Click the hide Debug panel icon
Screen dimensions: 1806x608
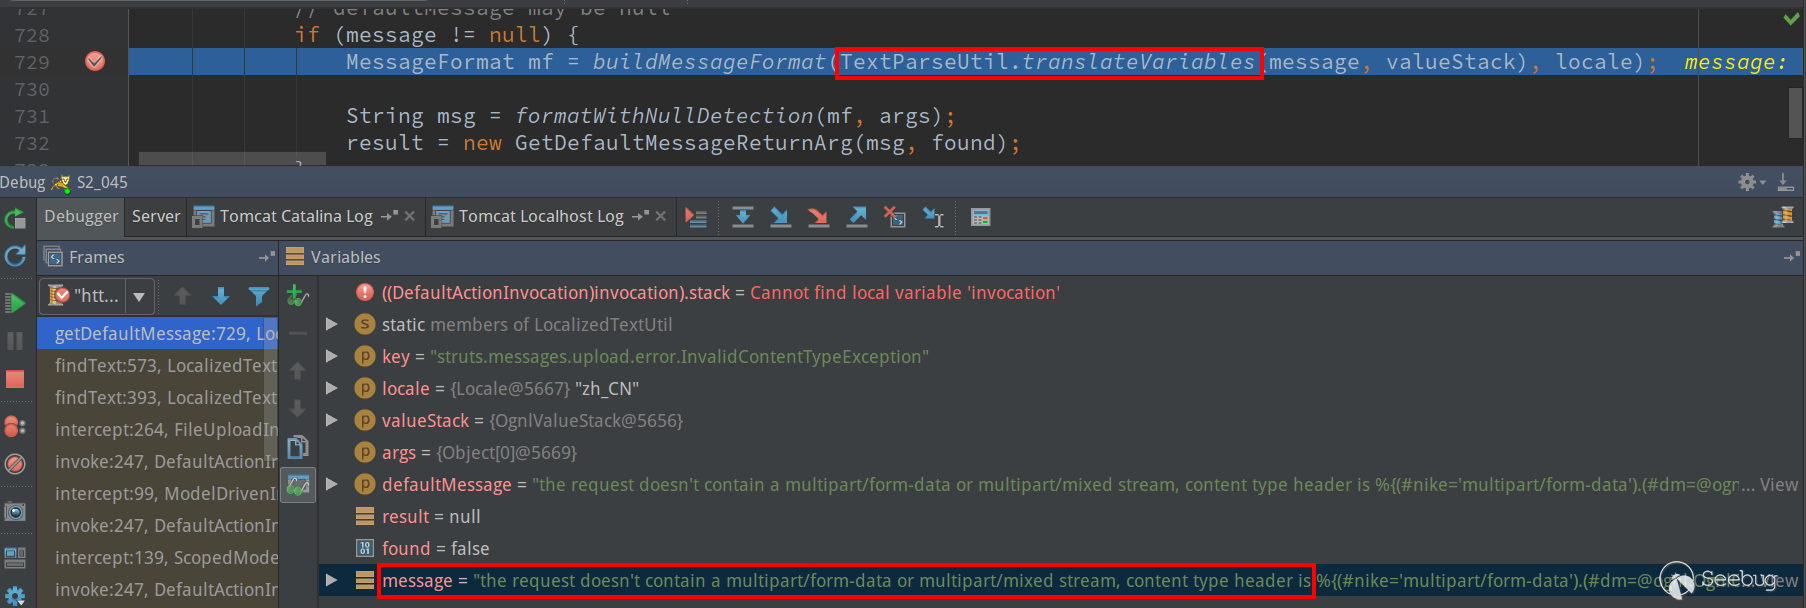click(x=1786, y=182)
